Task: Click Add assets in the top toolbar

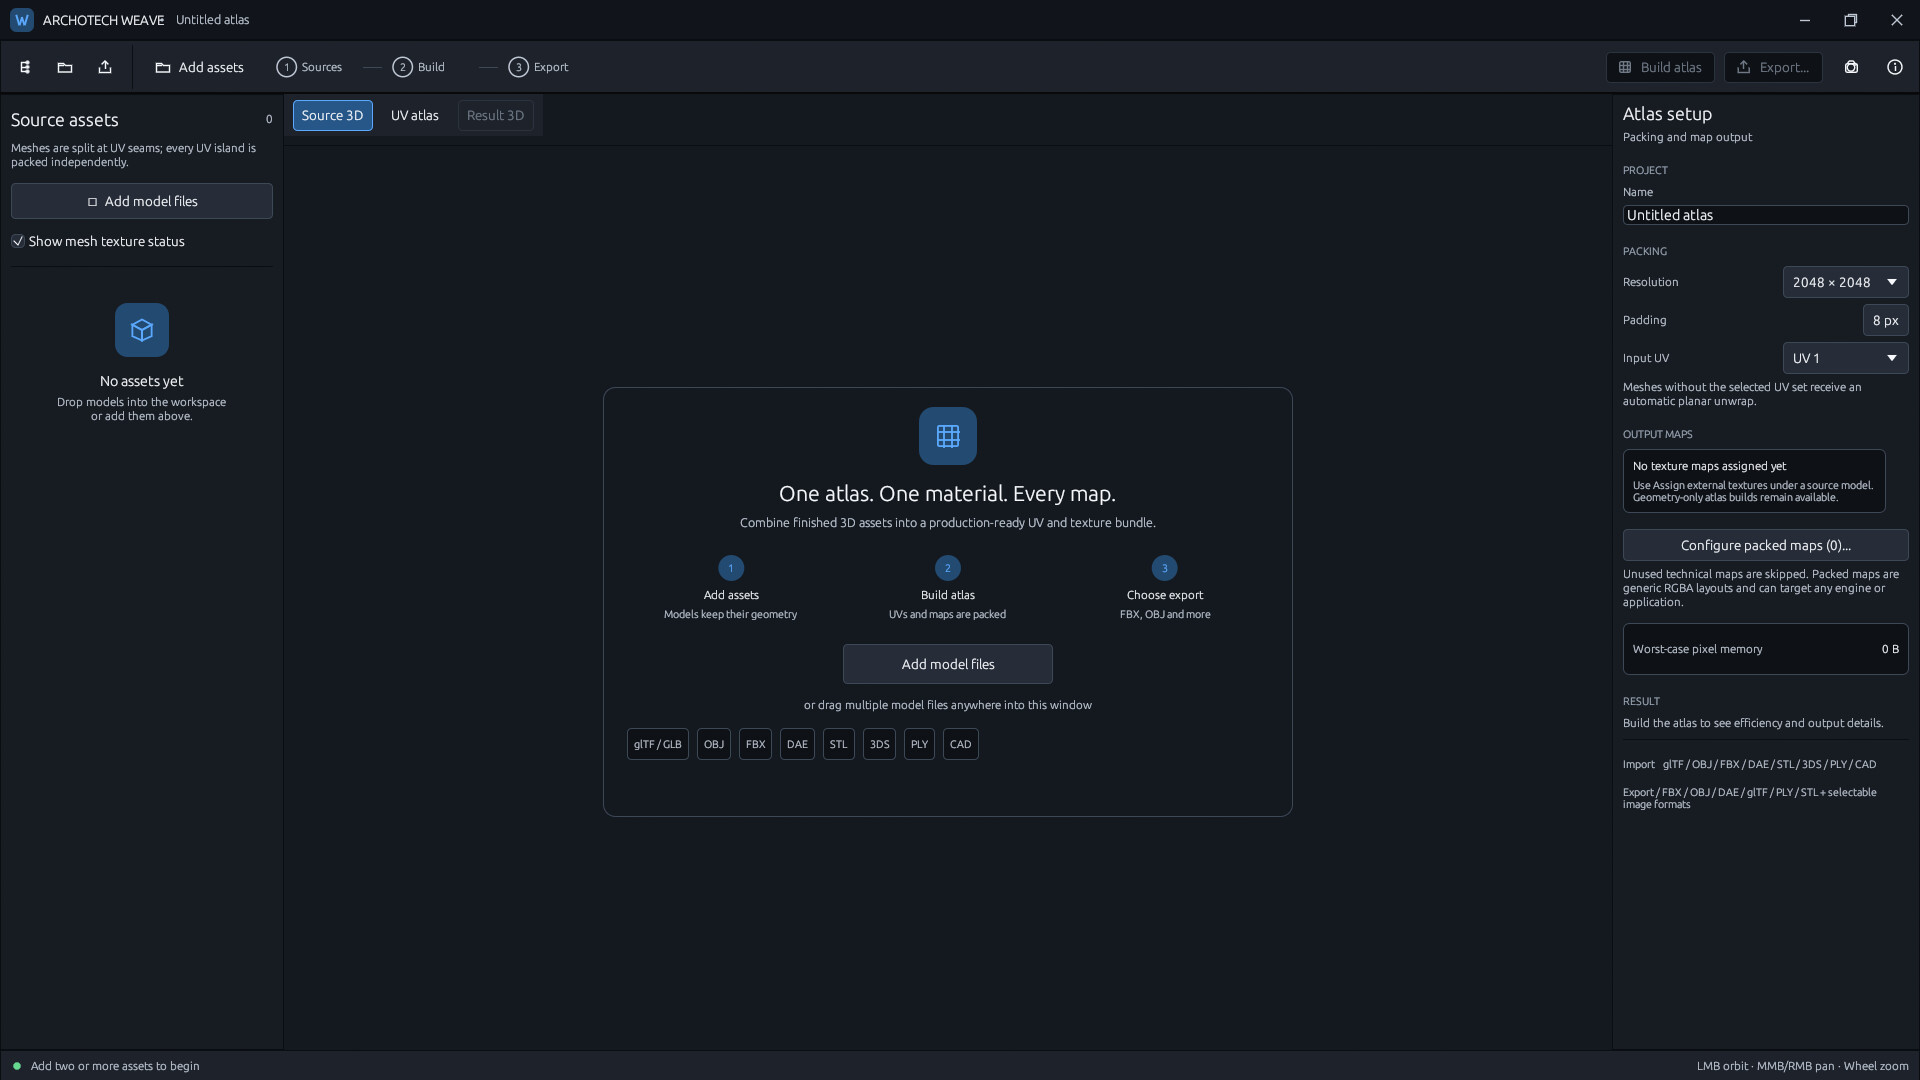Action: (x=199, y=67)
